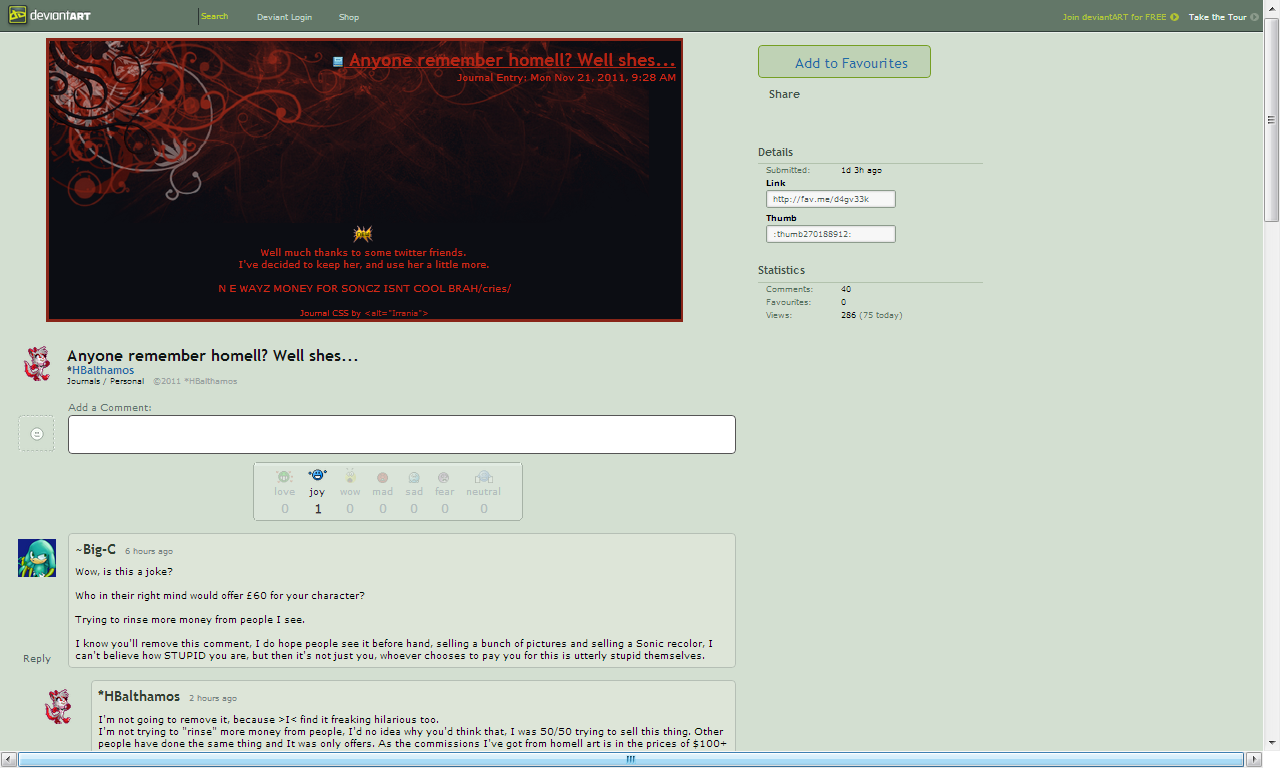Screen dimensions: 1280x768
Task: Select the sad emoticon reaction
Action: pos(414,478)
